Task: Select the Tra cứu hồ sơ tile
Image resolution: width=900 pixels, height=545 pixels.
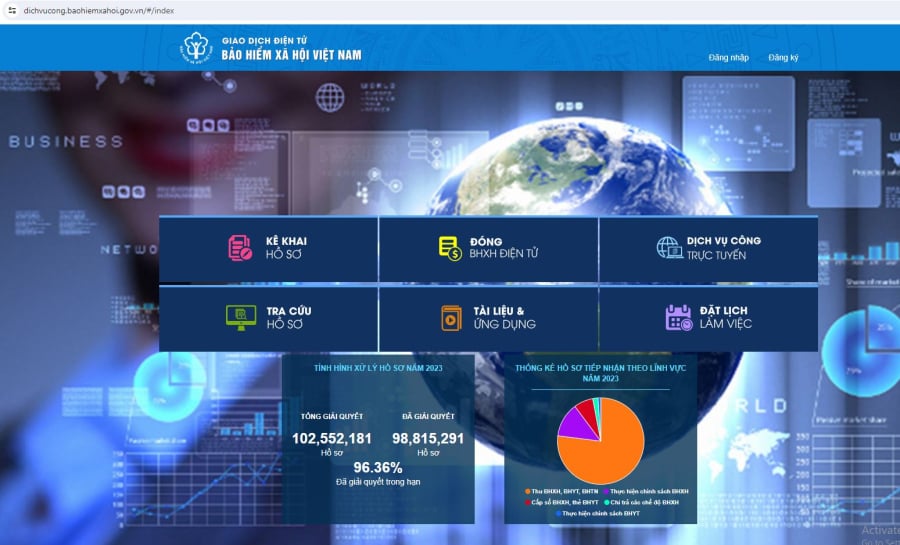Action: pyautogui.click(x=269, y=318)
